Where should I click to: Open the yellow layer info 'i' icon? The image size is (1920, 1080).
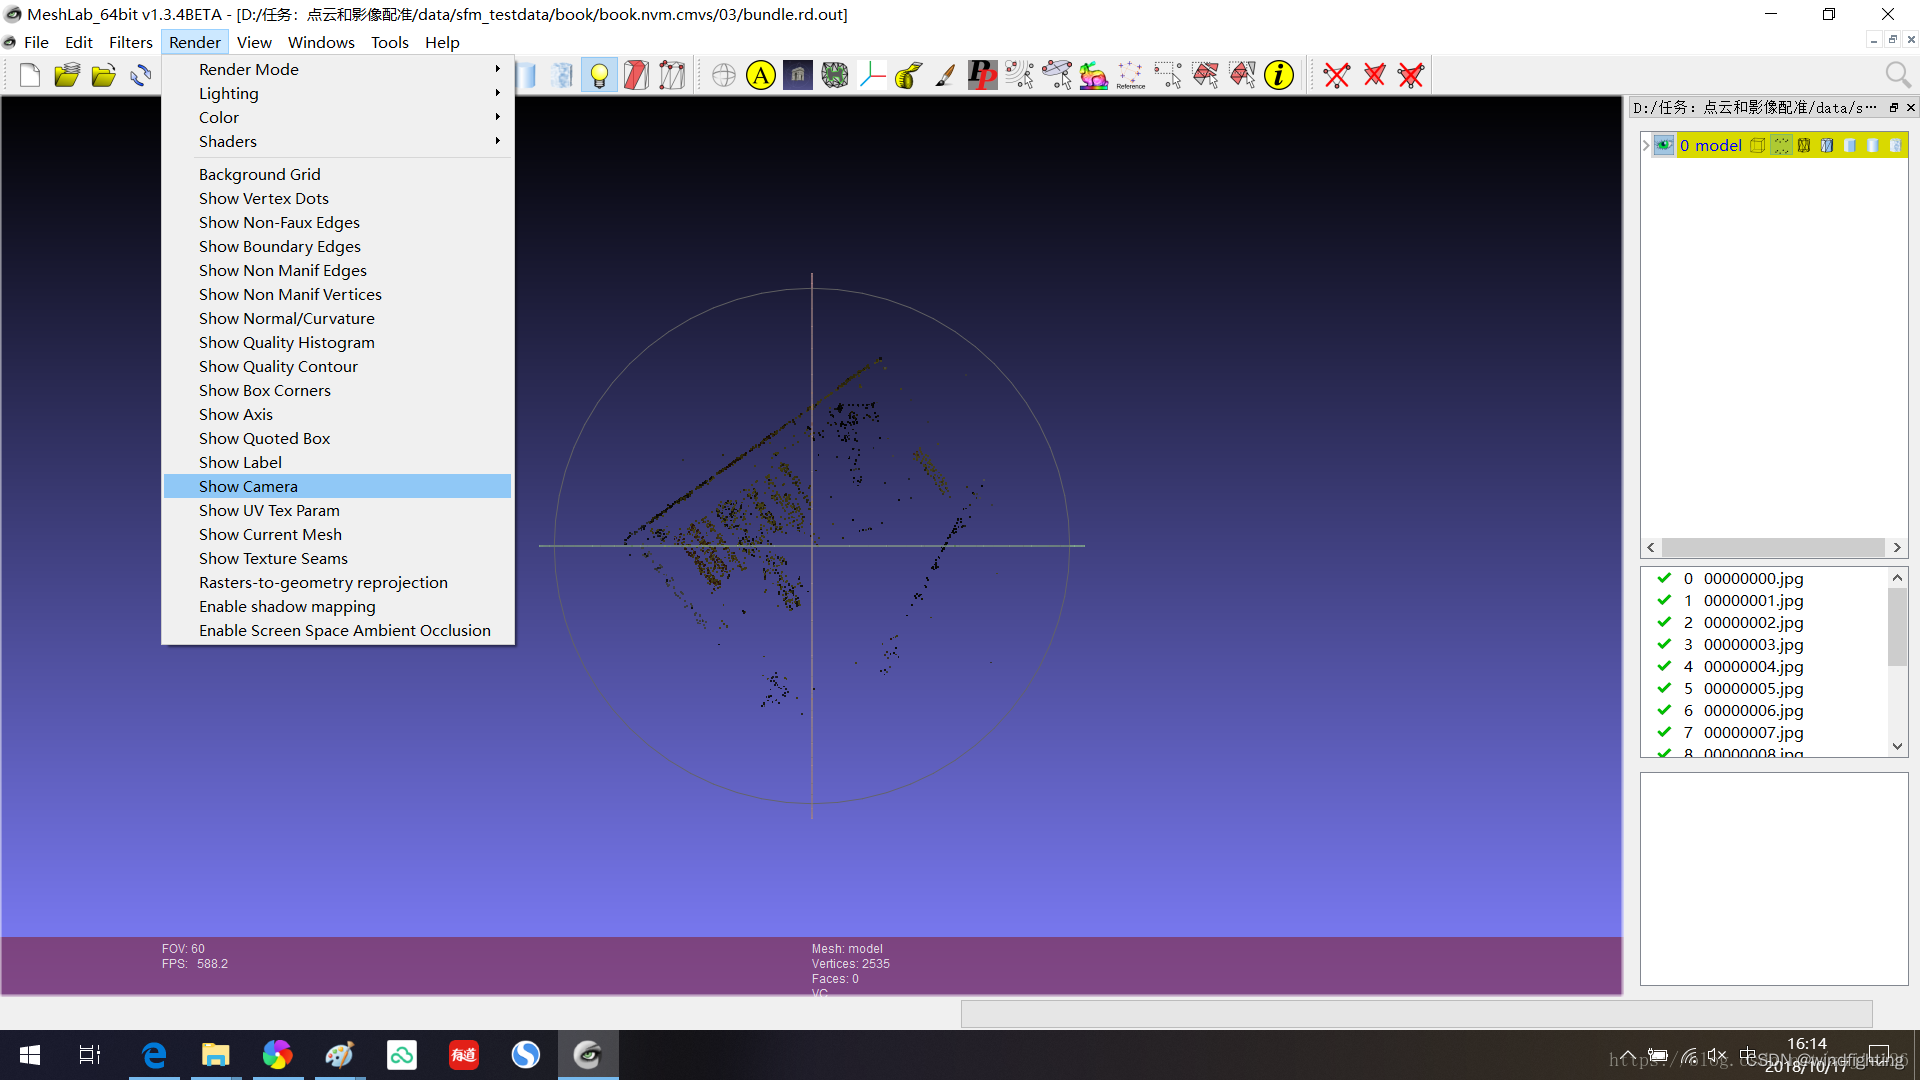1278,75
